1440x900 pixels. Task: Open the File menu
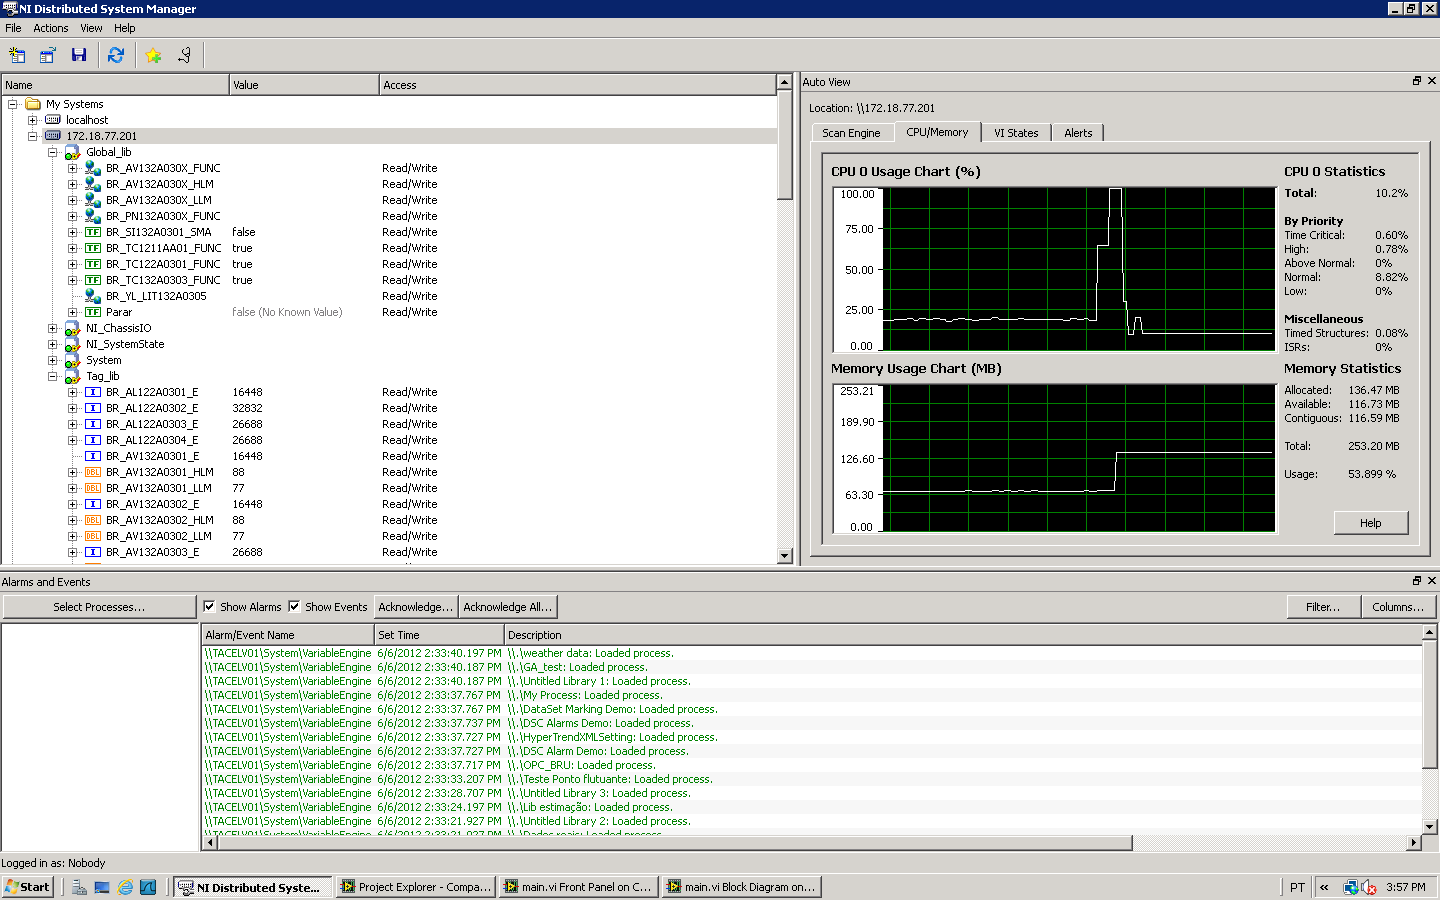(x=13, y=28)
